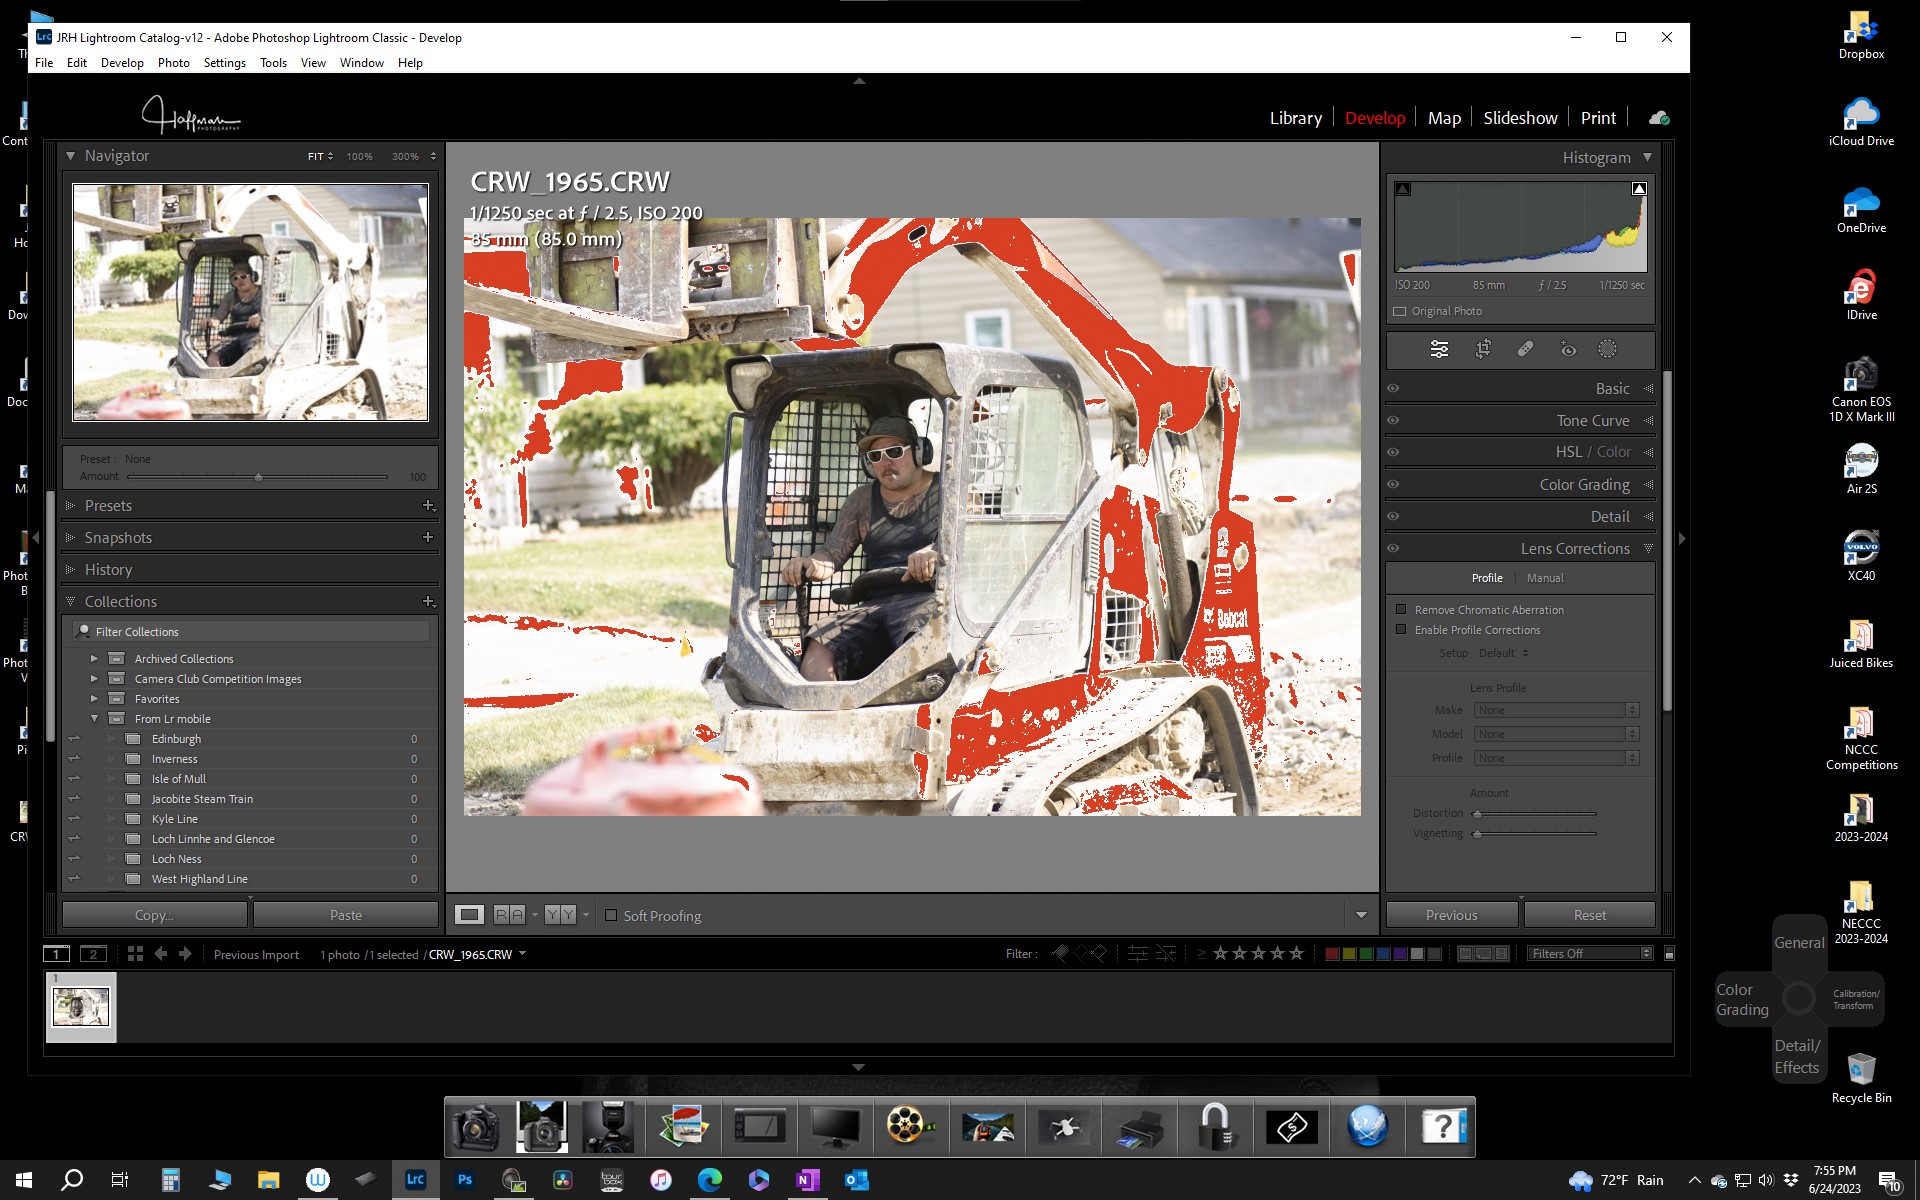Click the Previous button
Screen dimensions: 1920x1200
1451,914
